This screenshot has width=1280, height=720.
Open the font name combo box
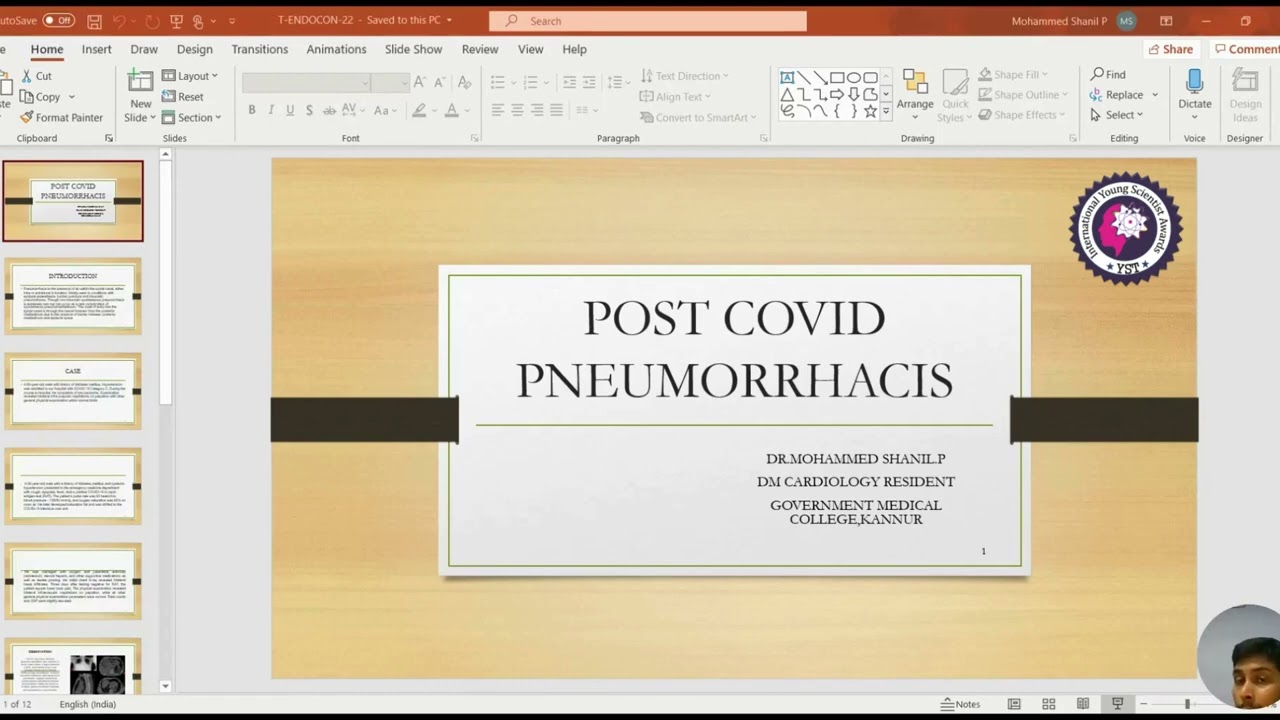(307, 82)
